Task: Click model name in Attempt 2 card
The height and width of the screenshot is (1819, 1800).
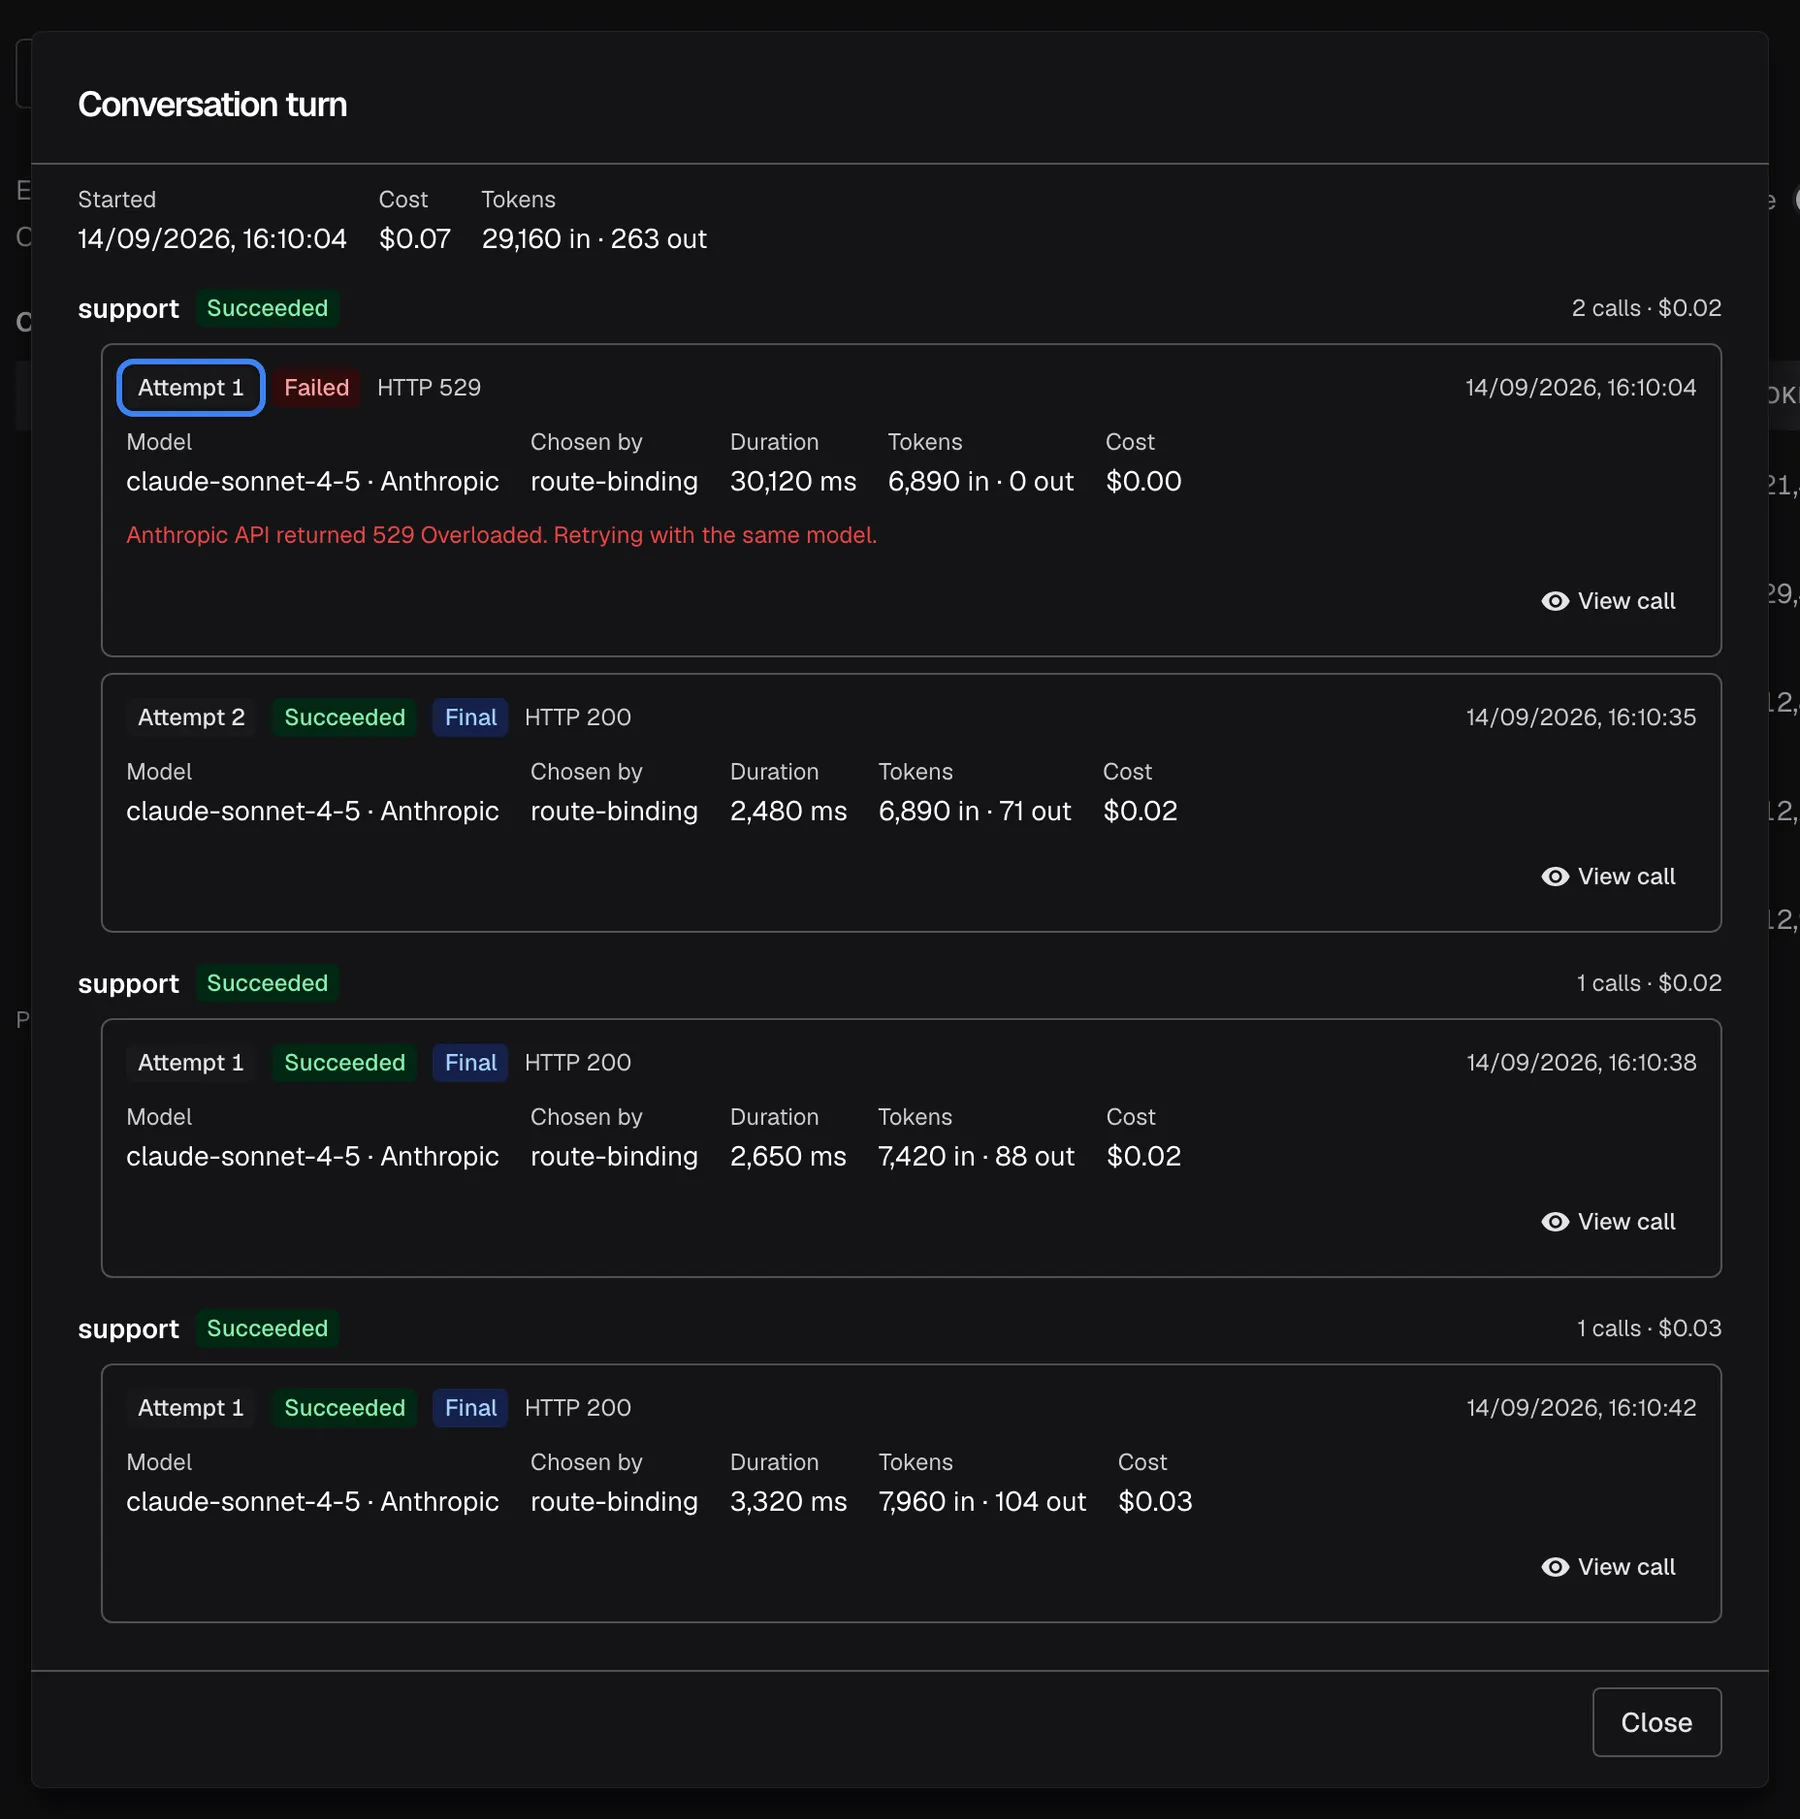Action: tap(312, 811)
